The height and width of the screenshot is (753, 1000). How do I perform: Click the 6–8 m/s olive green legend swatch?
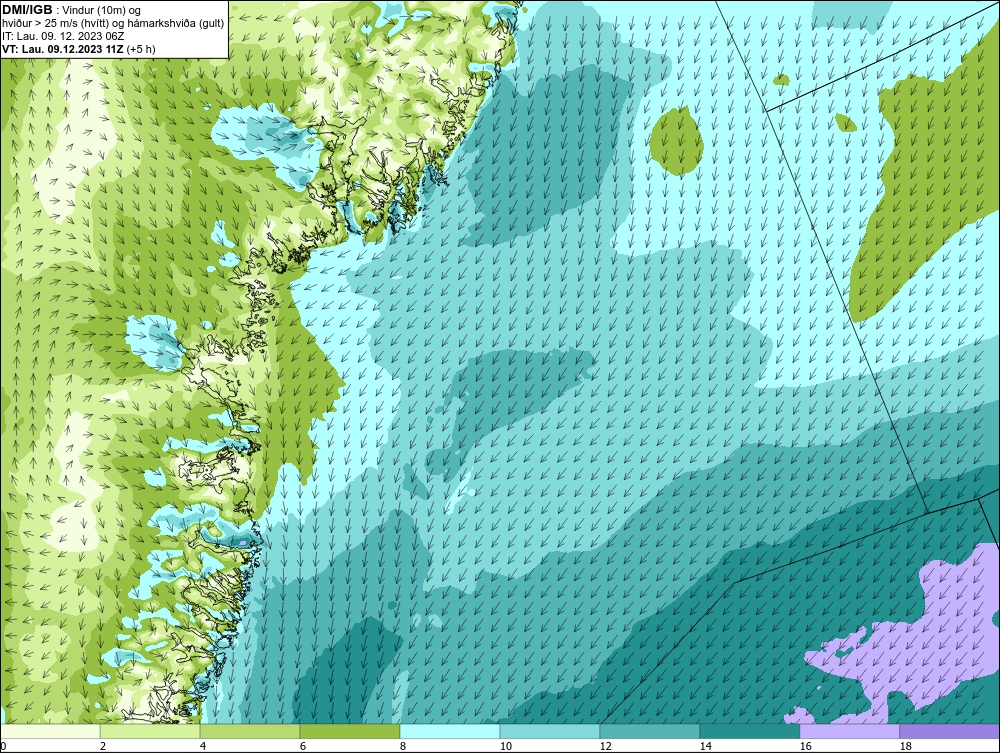coord(350,731)
